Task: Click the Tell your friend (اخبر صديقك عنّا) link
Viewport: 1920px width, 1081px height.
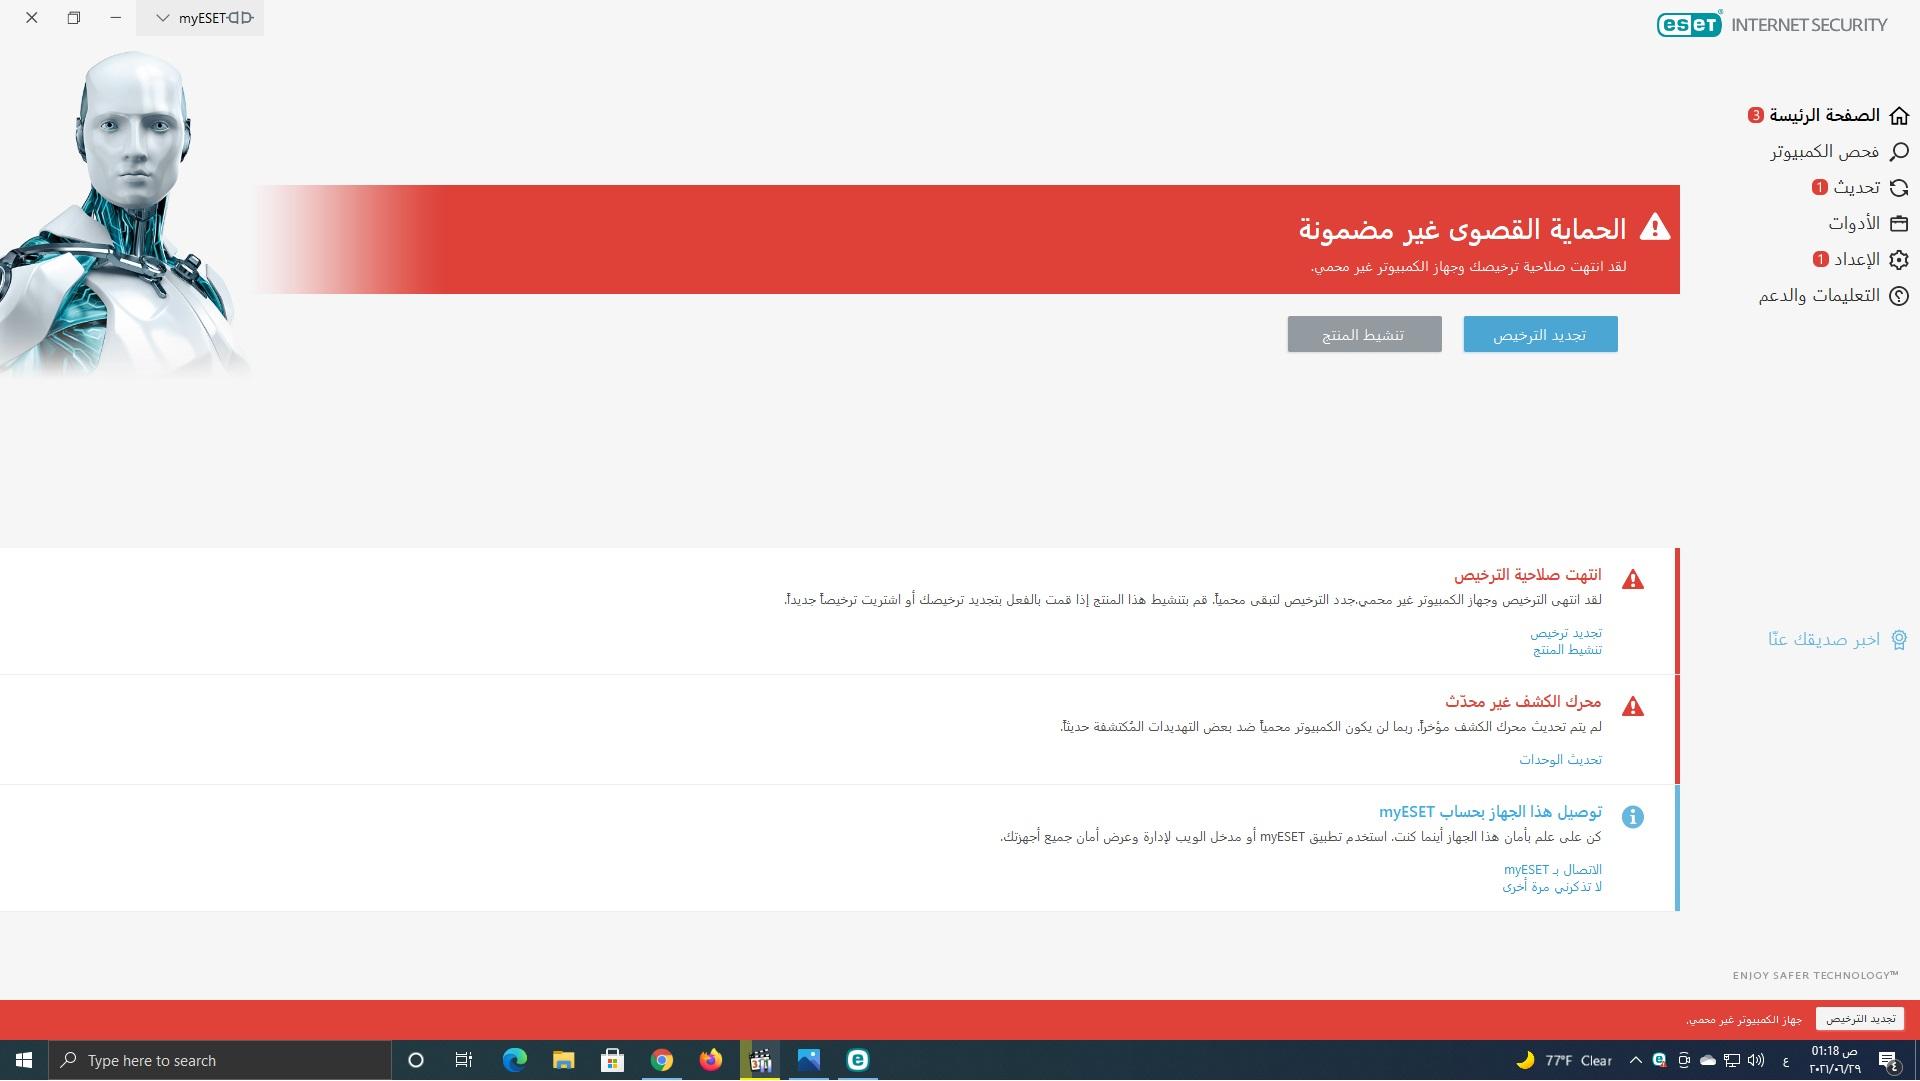Action: [1824, 639]
